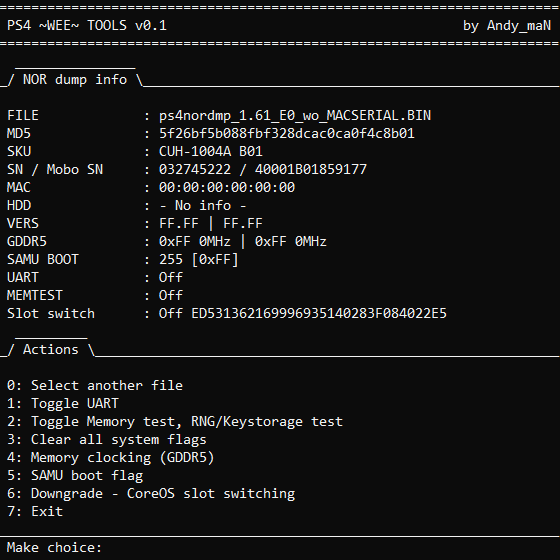Select menu option 0 Select another file
The height and width of the screenshot is (560, 560).
95,385
